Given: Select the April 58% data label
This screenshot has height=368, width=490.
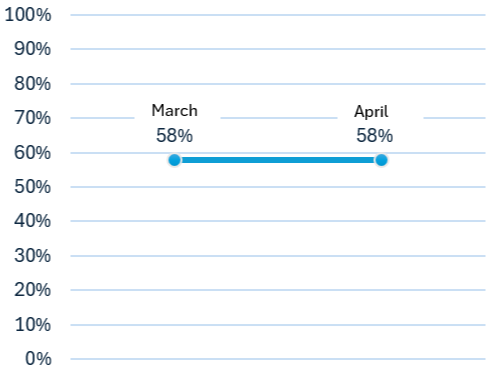Looking at the screenshot, I should click(374, 135).
